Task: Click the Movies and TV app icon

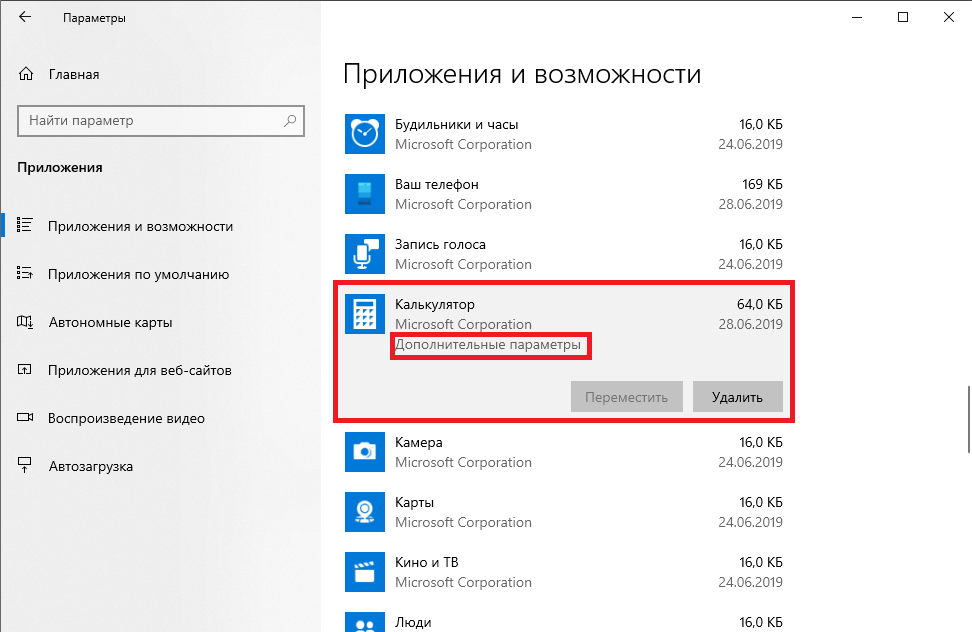Action: (x=364, y=572)
